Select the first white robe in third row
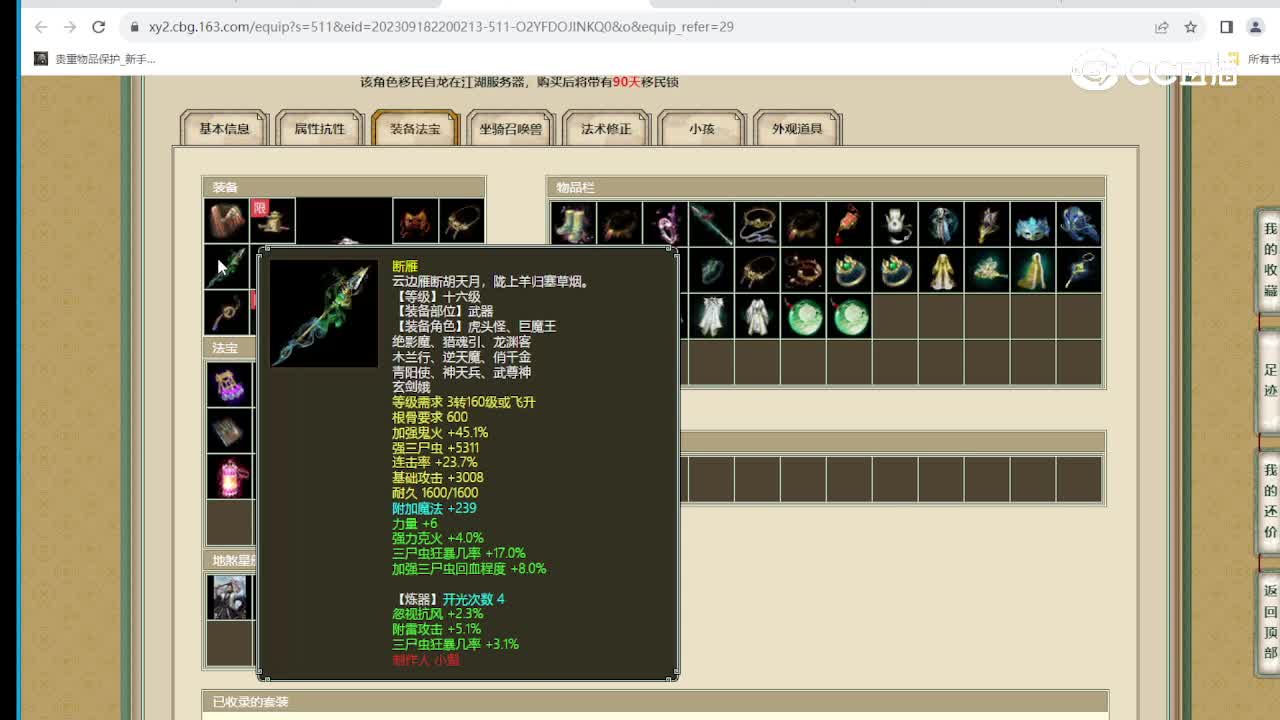This screenshot has width=1280, height=720. tap(711, 316)
